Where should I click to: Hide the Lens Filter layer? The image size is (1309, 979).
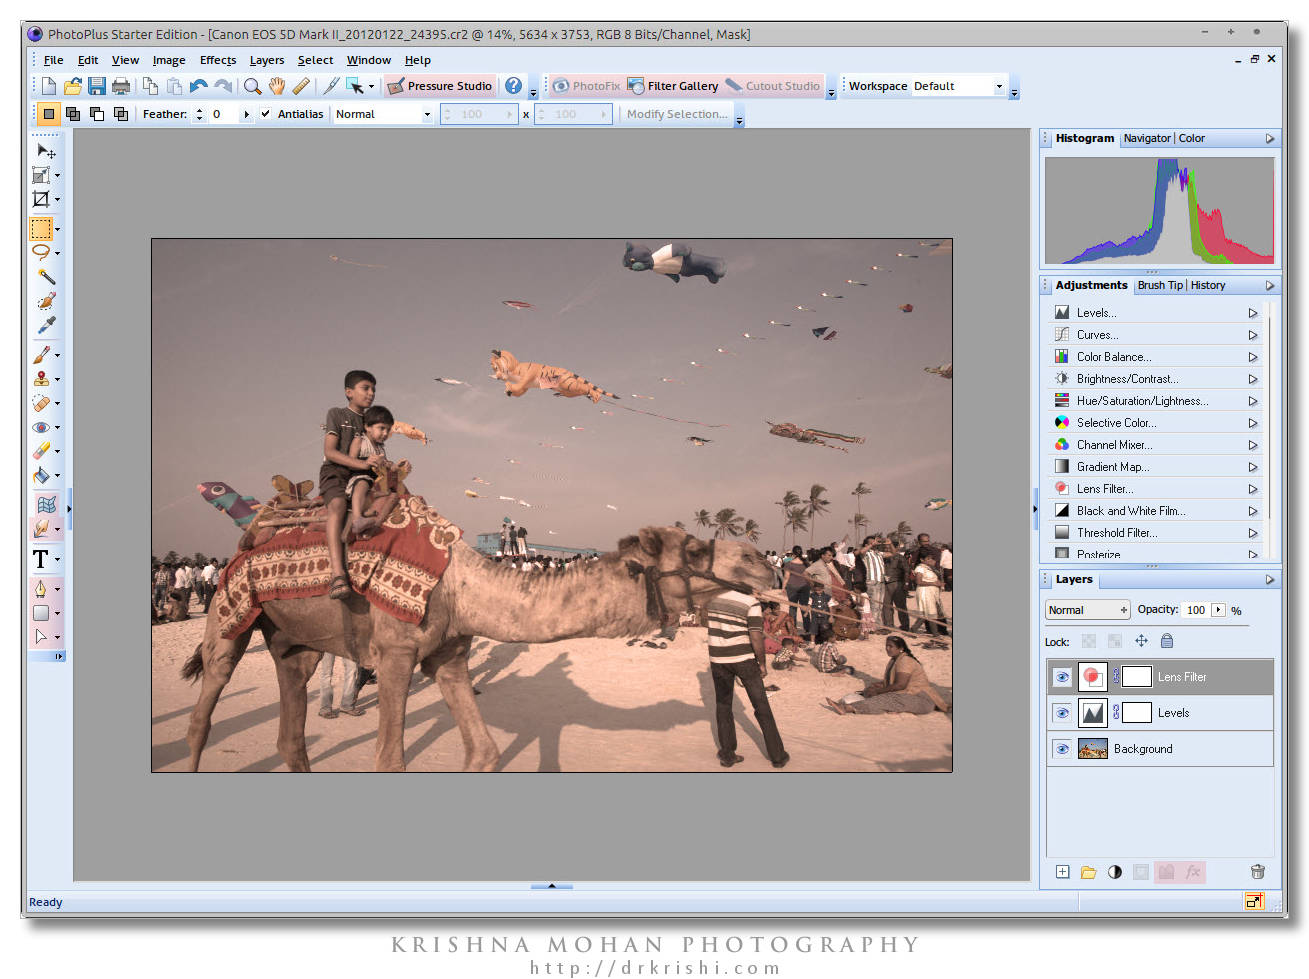coord(1062,677)
